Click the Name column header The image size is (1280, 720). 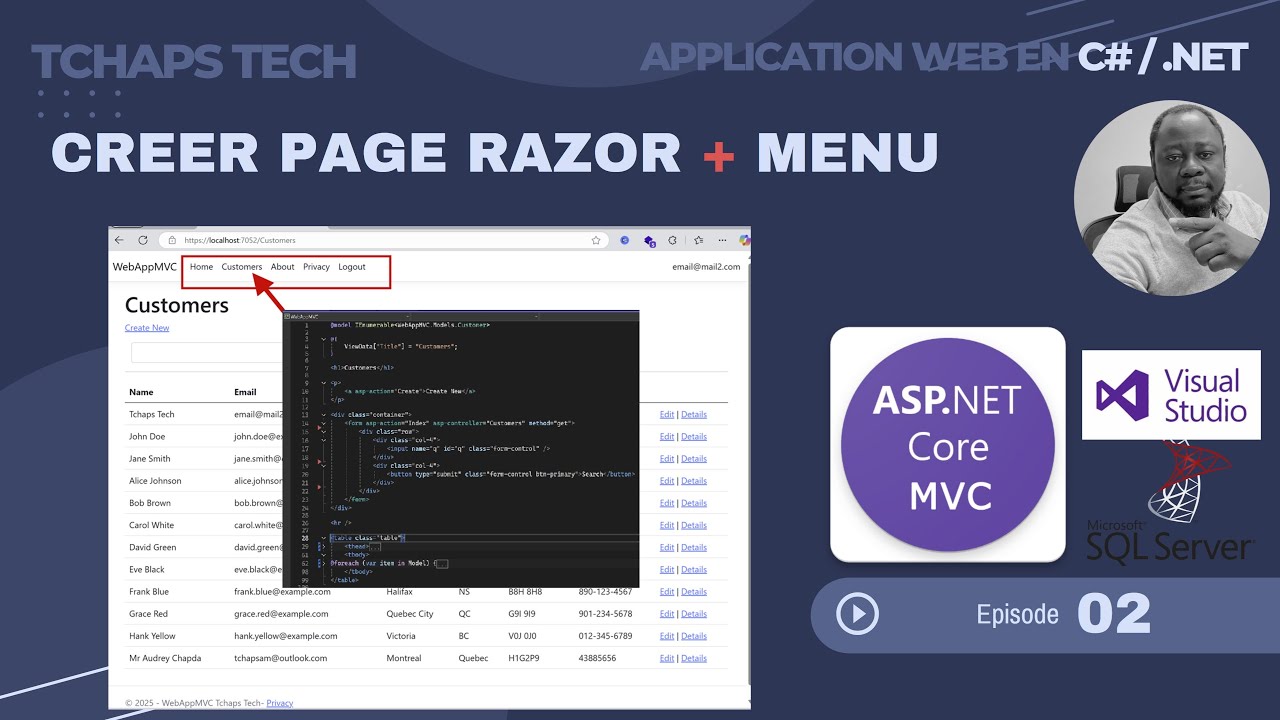coord(141,392)
